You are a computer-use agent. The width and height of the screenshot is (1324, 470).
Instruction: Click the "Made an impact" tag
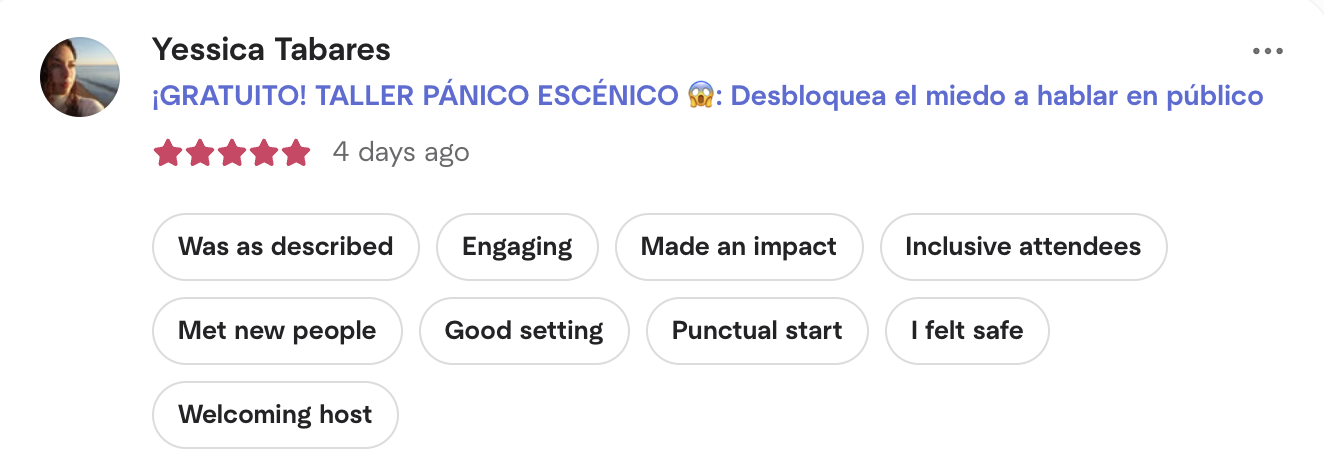[x=739, y=247]
